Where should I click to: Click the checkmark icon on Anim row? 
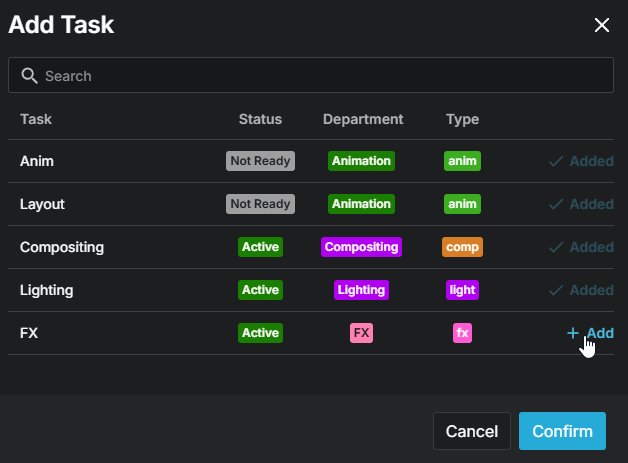pyautogui.click(x=556, y=161)
